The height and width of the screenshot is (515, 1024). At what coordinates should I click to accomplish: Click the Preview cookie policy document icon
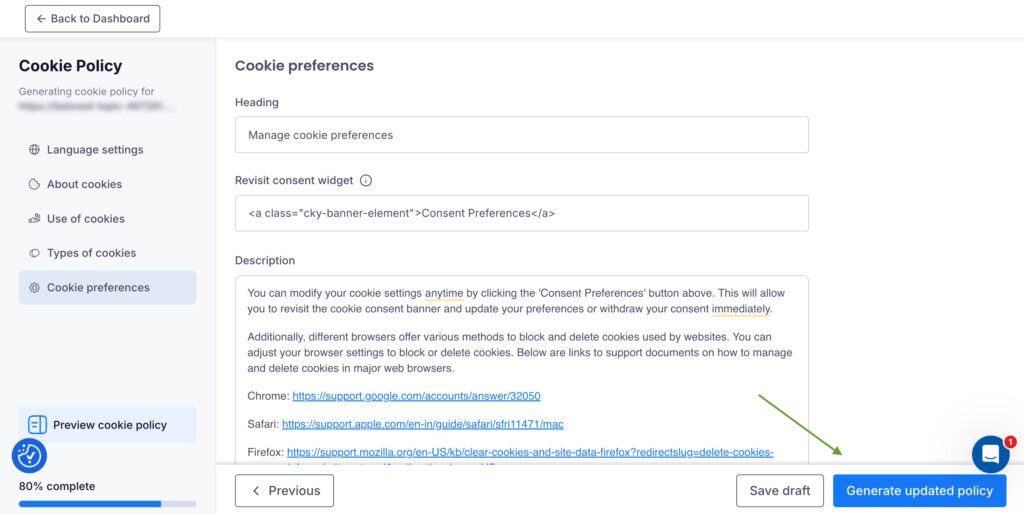tap(38, 425)
